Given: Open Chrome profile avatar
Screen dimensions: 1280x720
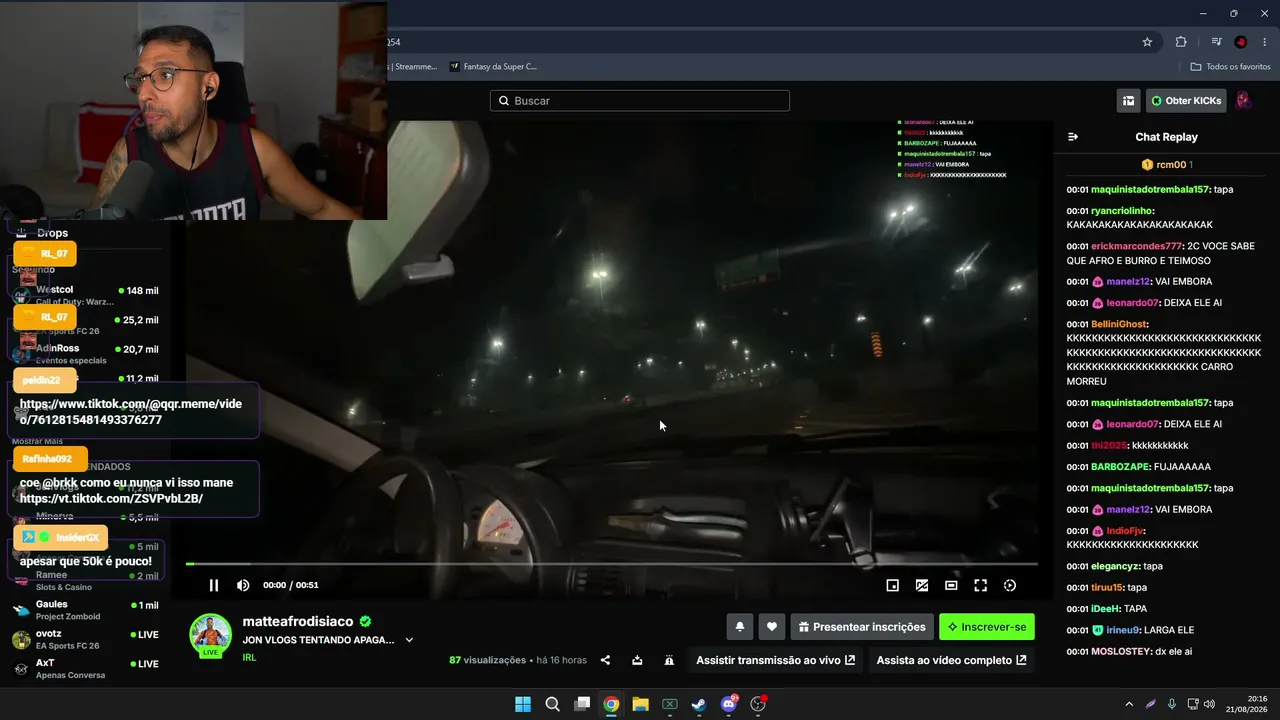Looking at the screenshot, I should tap(1241, 42).
